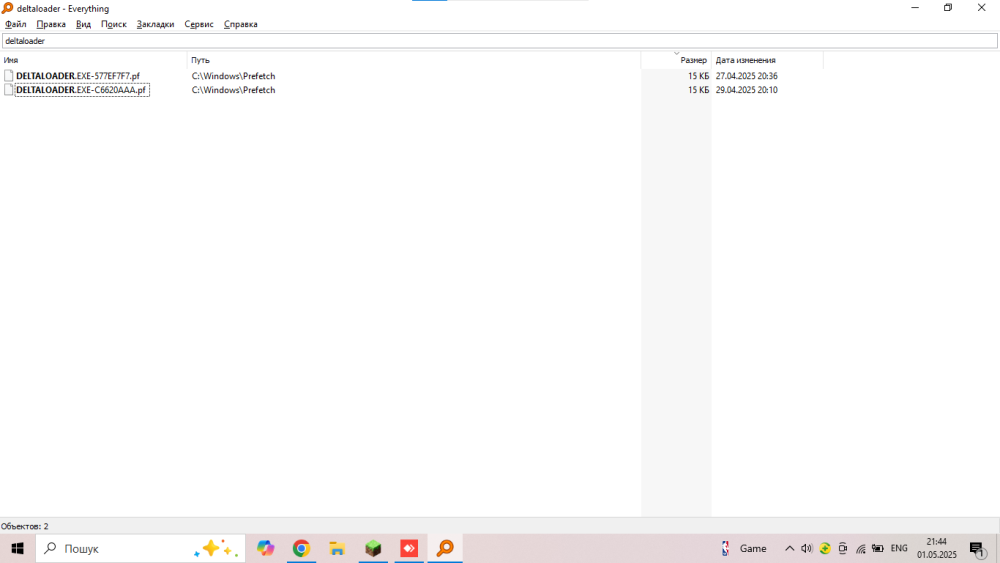Open the notification center icon
Screen dimensions: 1000x563
[x=978, y=548]
